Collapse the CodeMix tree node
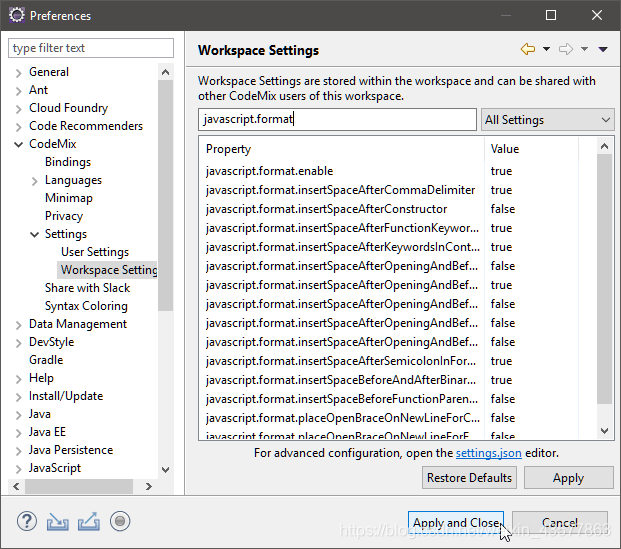This screenshot has height=549, width=621. (x=19, y=145)
